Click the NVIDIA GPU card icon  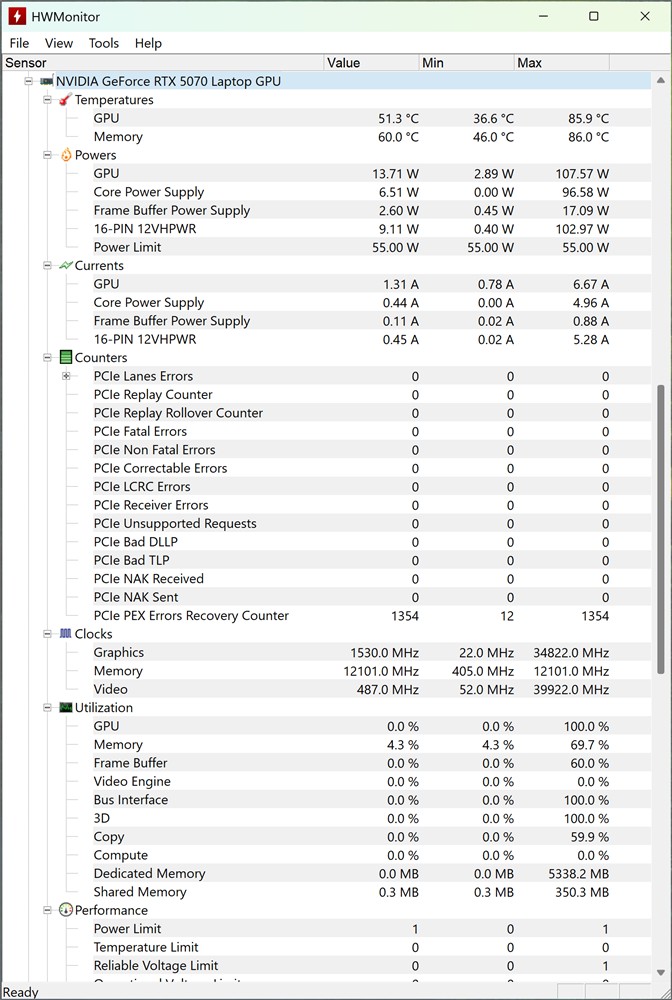[46, 81]
